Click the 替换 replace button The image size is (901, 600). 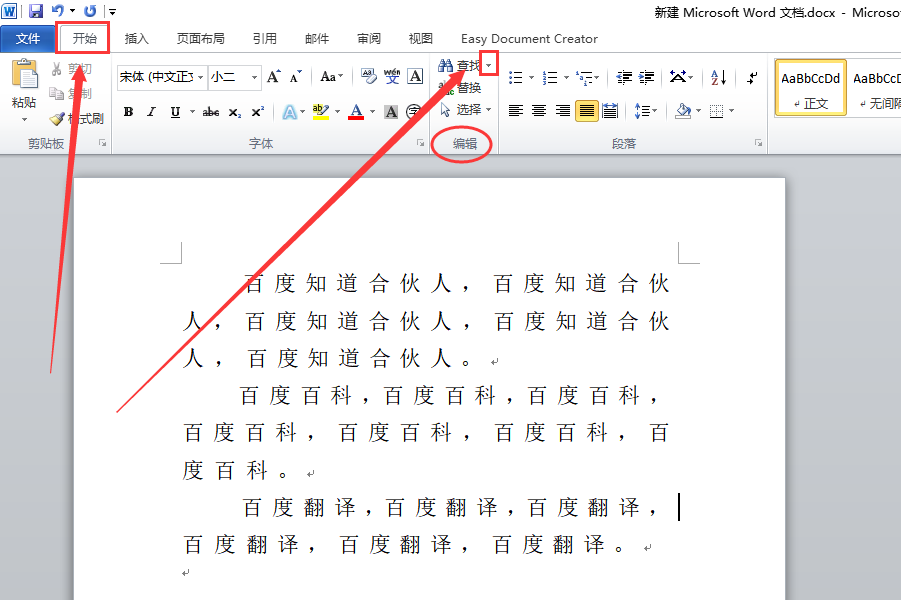click(x=460, y=88)
